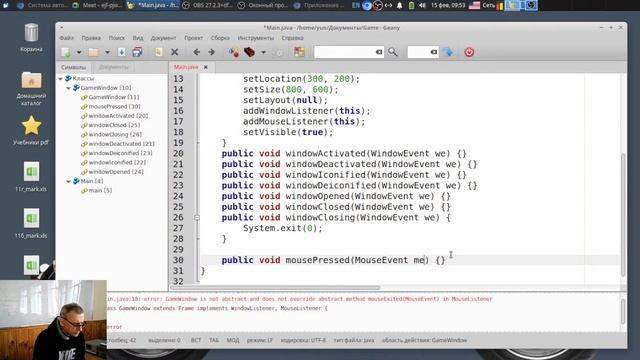Switch to the Символы sidebar tab
Image resolution: width=640 pixels, height=360 pixels.
[73, 67]
